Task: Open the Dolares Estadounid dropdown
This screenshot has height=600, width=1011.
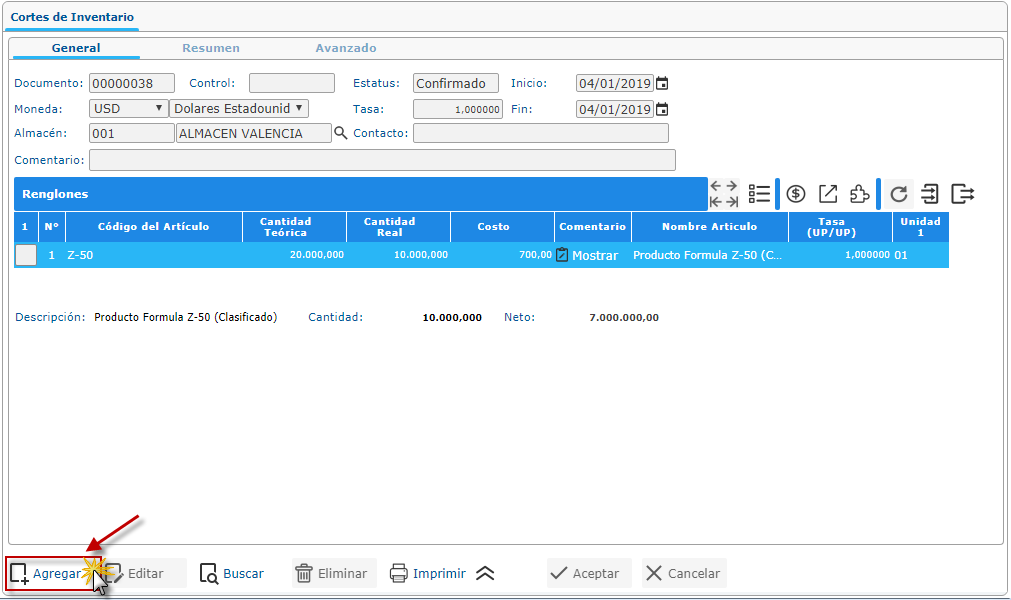Action: coord(240,109)
